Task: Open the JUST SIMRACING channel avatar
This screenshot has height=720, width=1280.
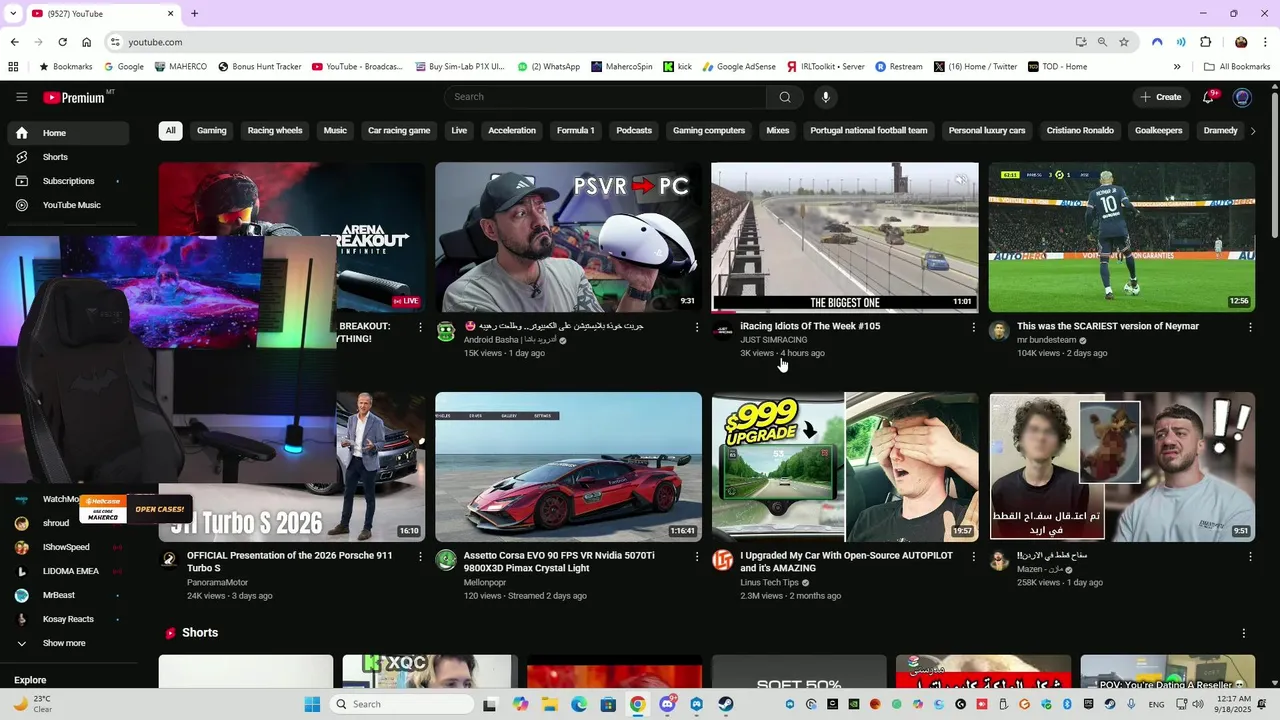Action: tap(722, 331)
